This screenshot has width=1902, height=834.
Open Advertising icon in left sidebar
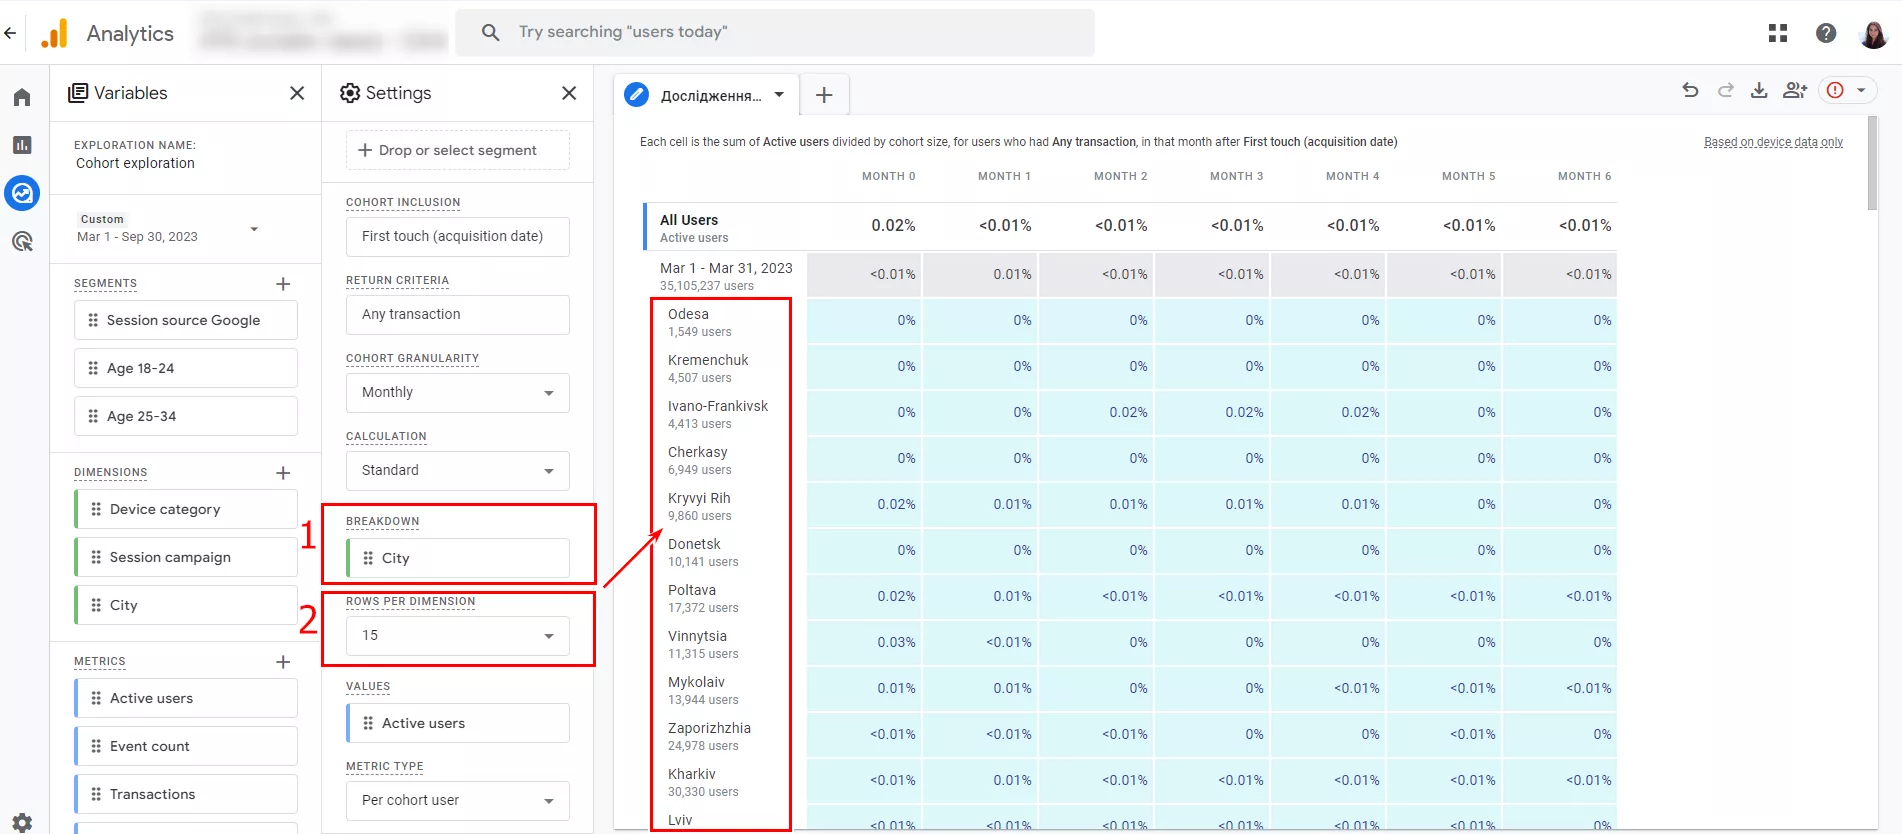pos(22,241)
